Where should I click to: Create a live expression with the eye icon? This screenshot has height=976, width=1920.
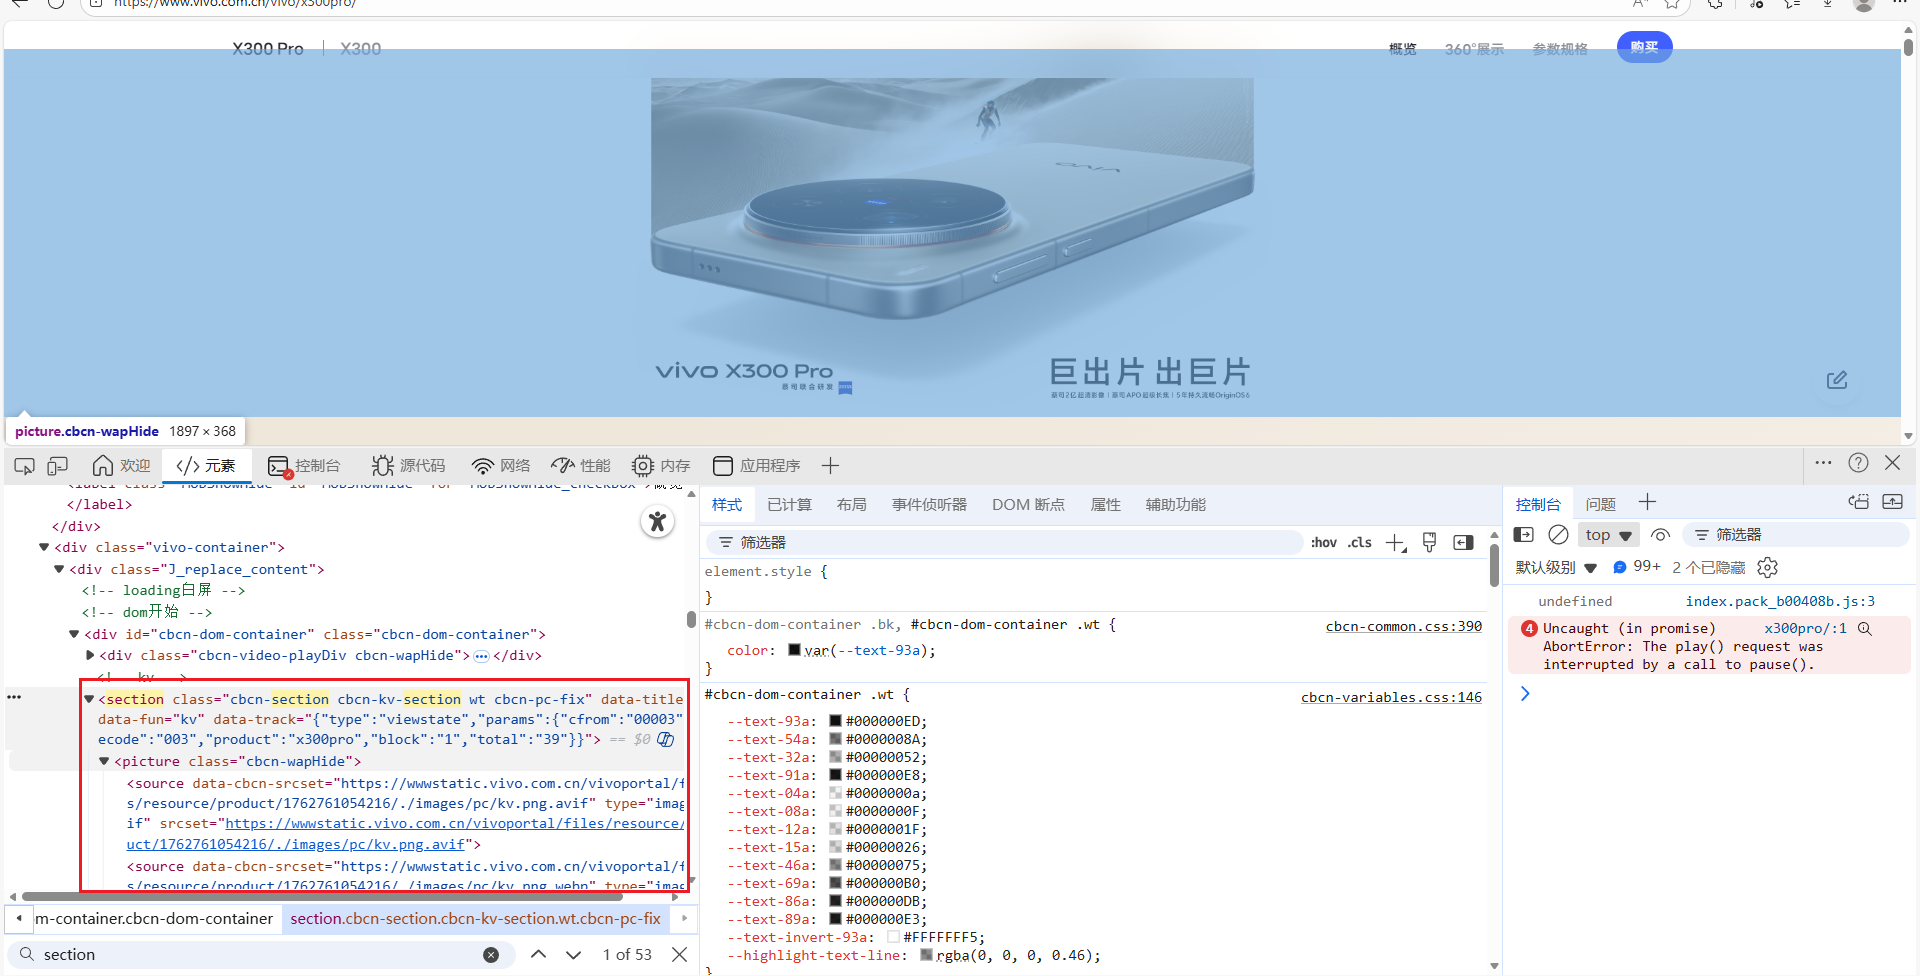(x=1661, y=535)
